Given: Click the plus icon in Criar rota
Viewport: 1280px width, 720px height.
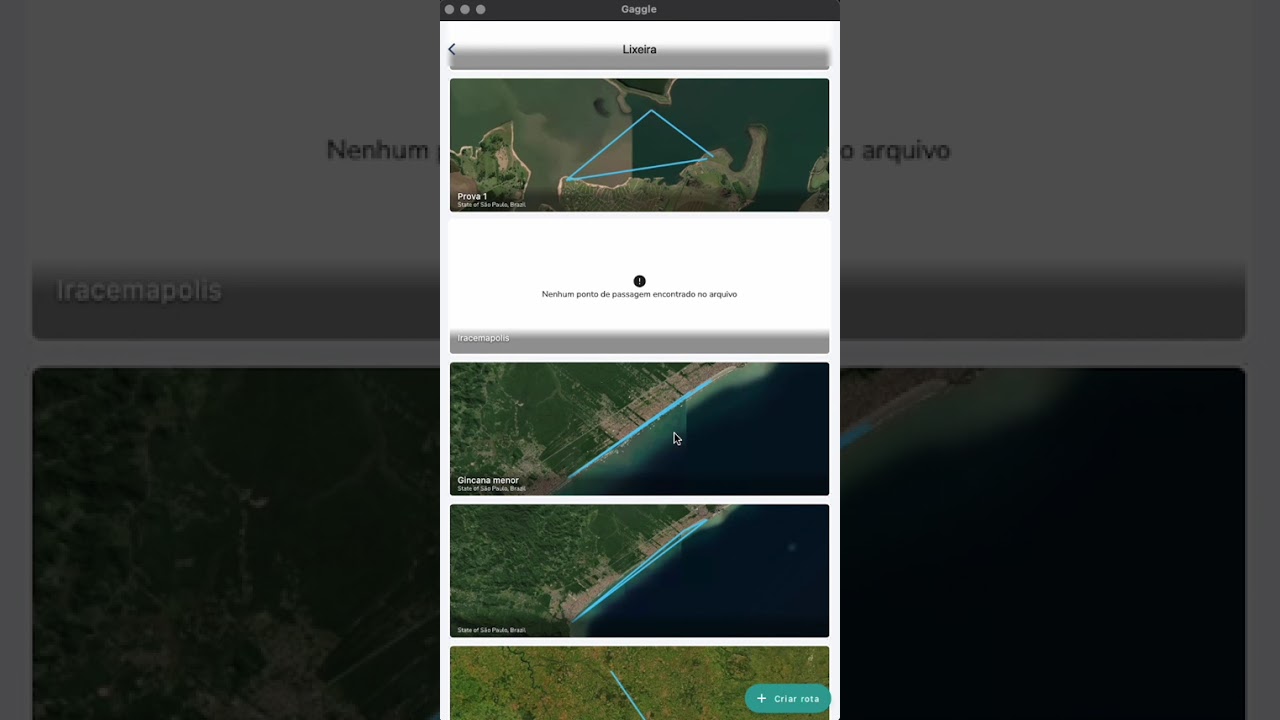Looking at the screenshot, I should pyautogui.click(x=762, y=699).
